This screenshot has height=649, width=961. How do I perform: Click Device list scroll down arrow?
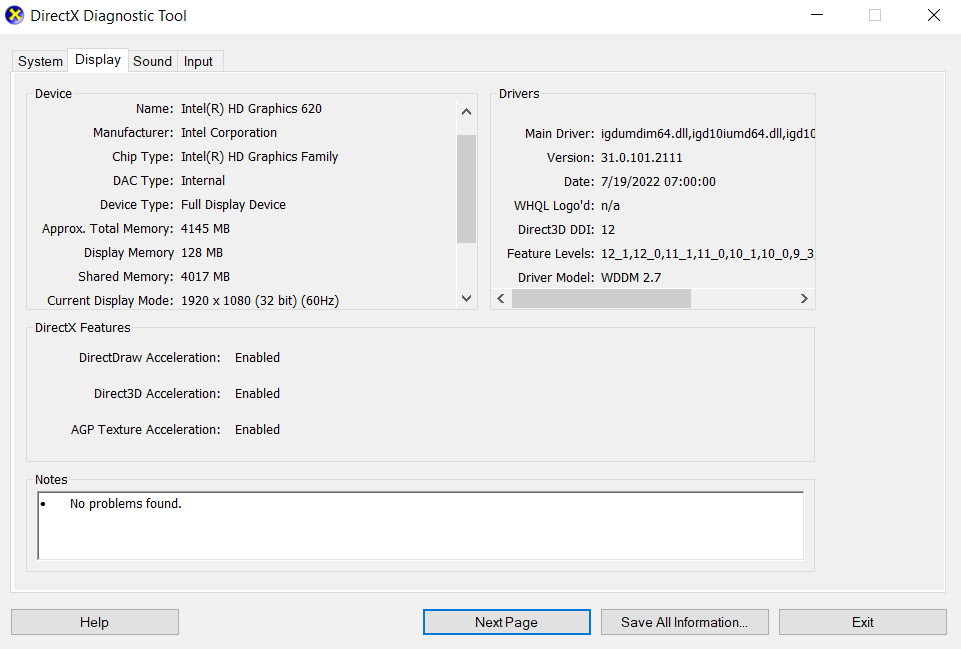466,298
